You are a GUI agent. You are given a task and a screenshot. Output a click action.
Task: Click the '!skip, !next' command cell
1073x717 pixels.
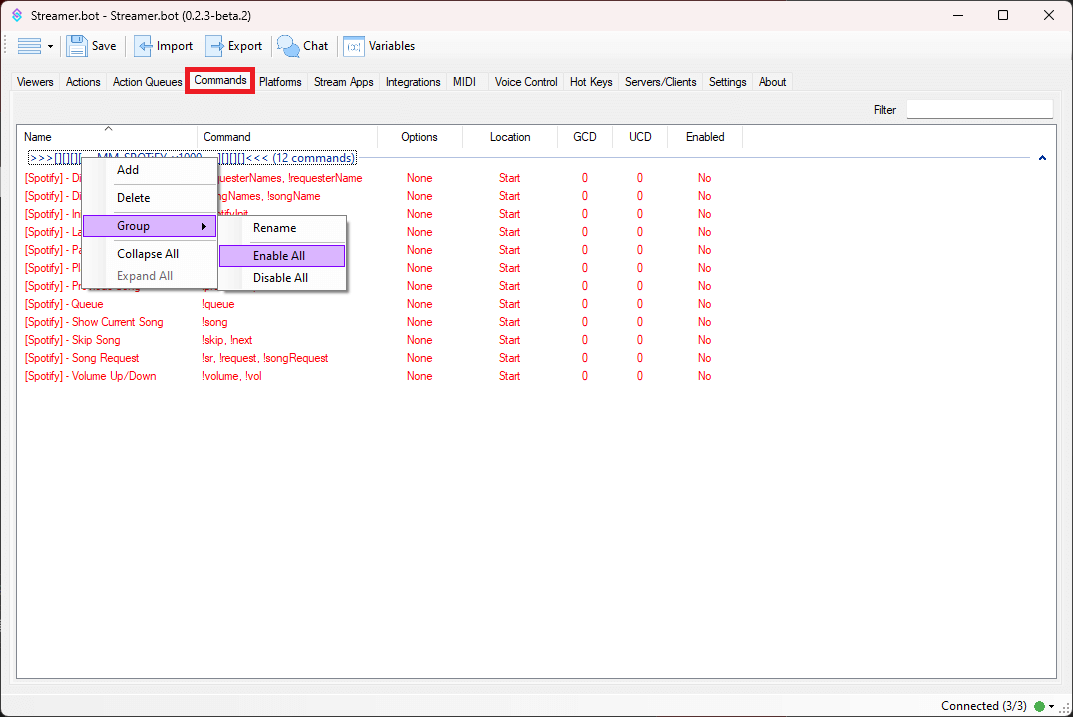pos(227,340)
